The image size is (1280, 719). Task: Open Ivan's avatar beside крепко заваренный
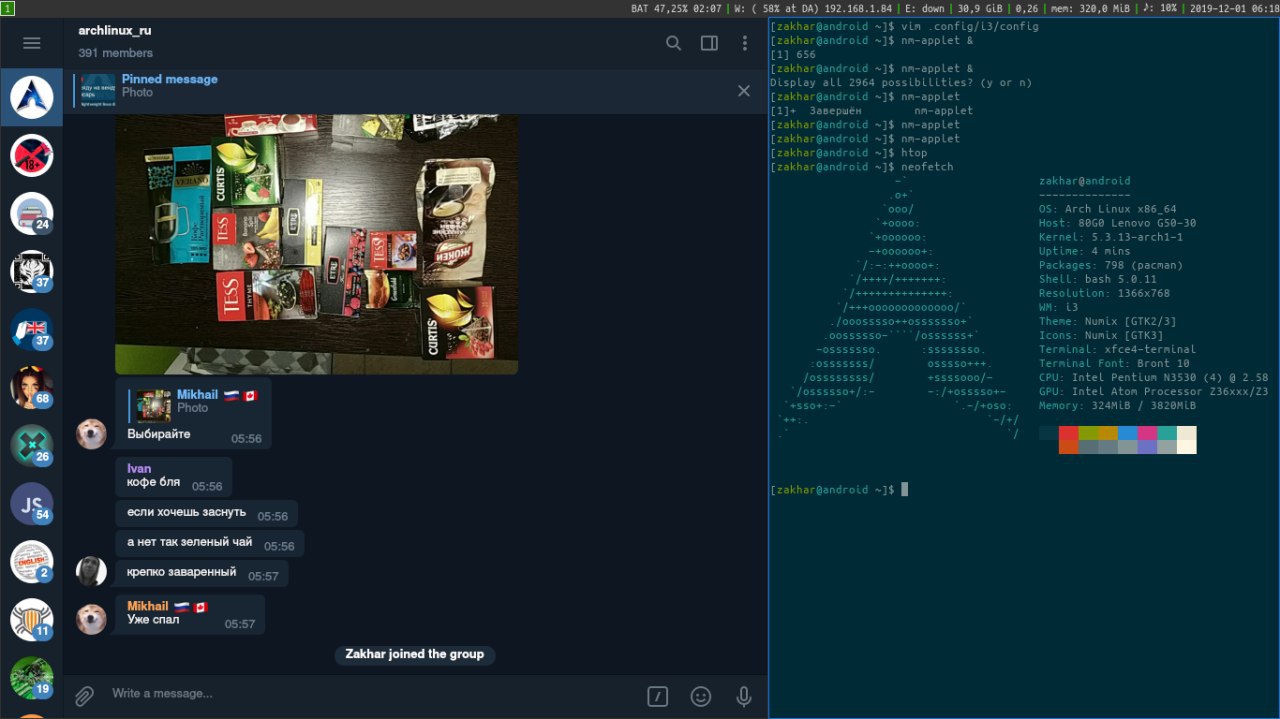92,571
